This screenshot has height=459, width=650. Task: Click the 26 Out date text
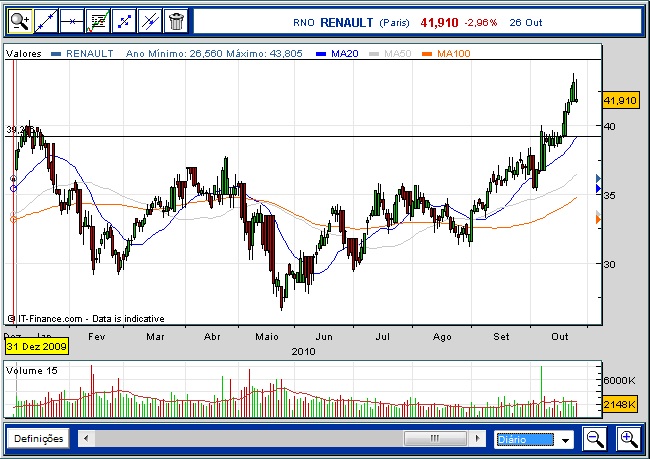tap(526, 22)
